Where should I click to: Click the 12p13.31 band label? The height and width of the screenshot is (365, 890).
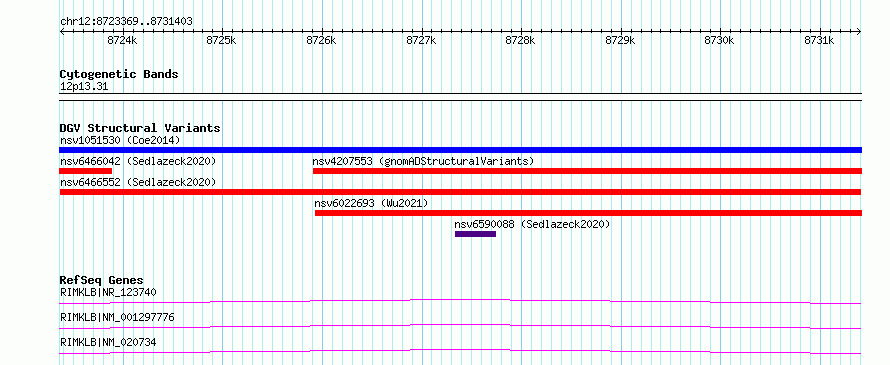click(x=84, y=87)
